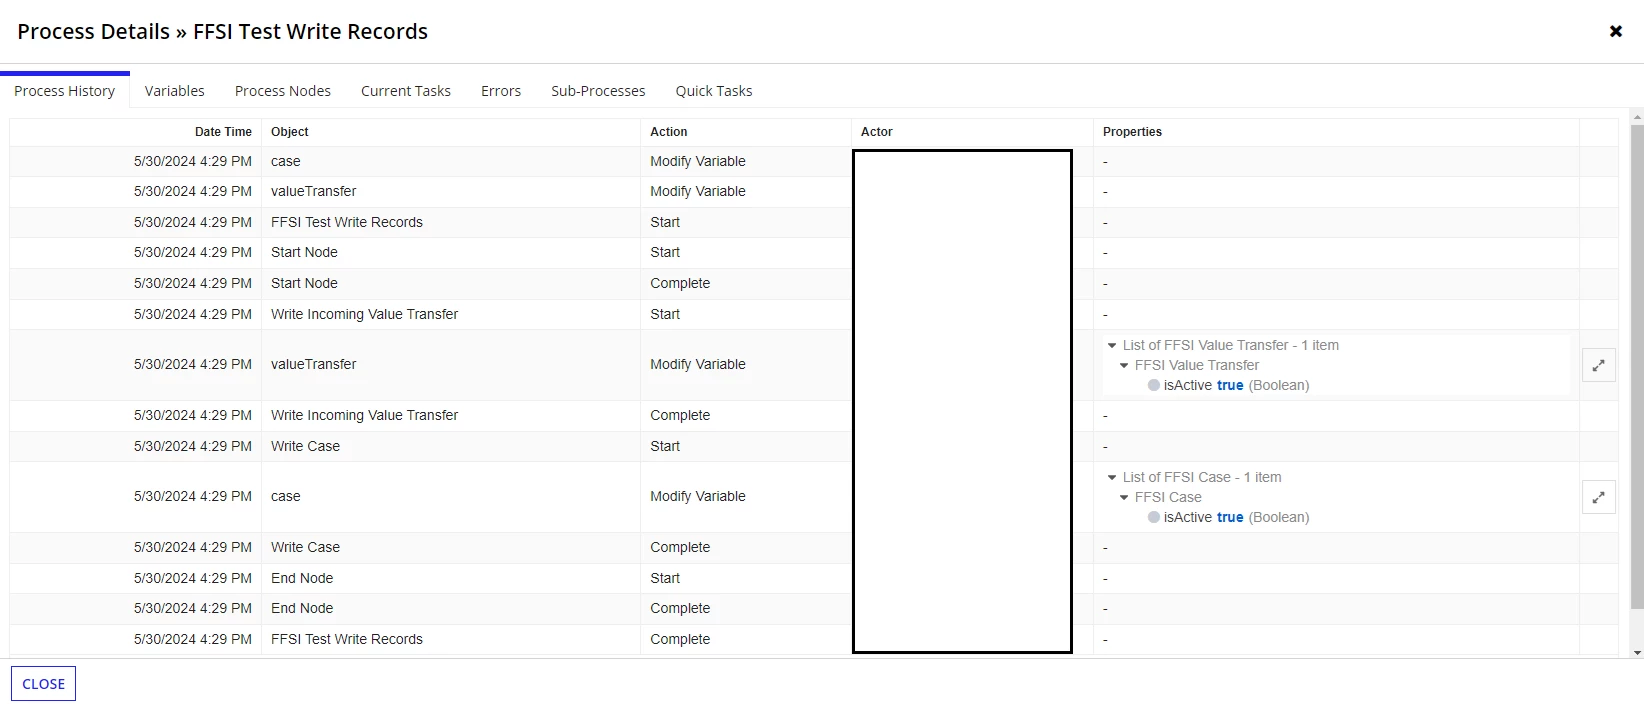Click the vertical scrollbar thumb

click(x=1637, y=366)
